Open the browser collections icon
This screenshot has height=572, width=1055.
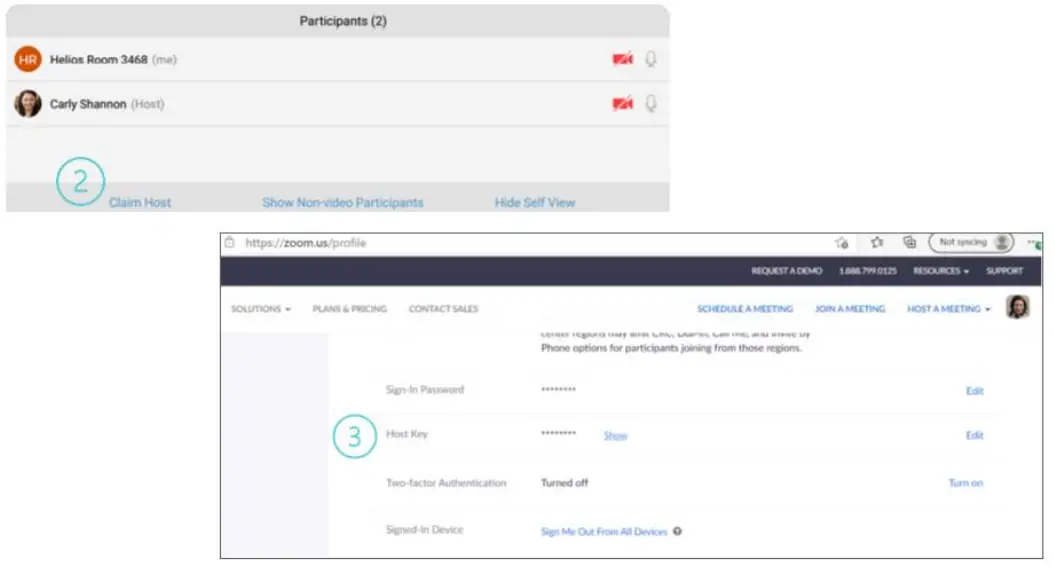click(x=909, y=242)
